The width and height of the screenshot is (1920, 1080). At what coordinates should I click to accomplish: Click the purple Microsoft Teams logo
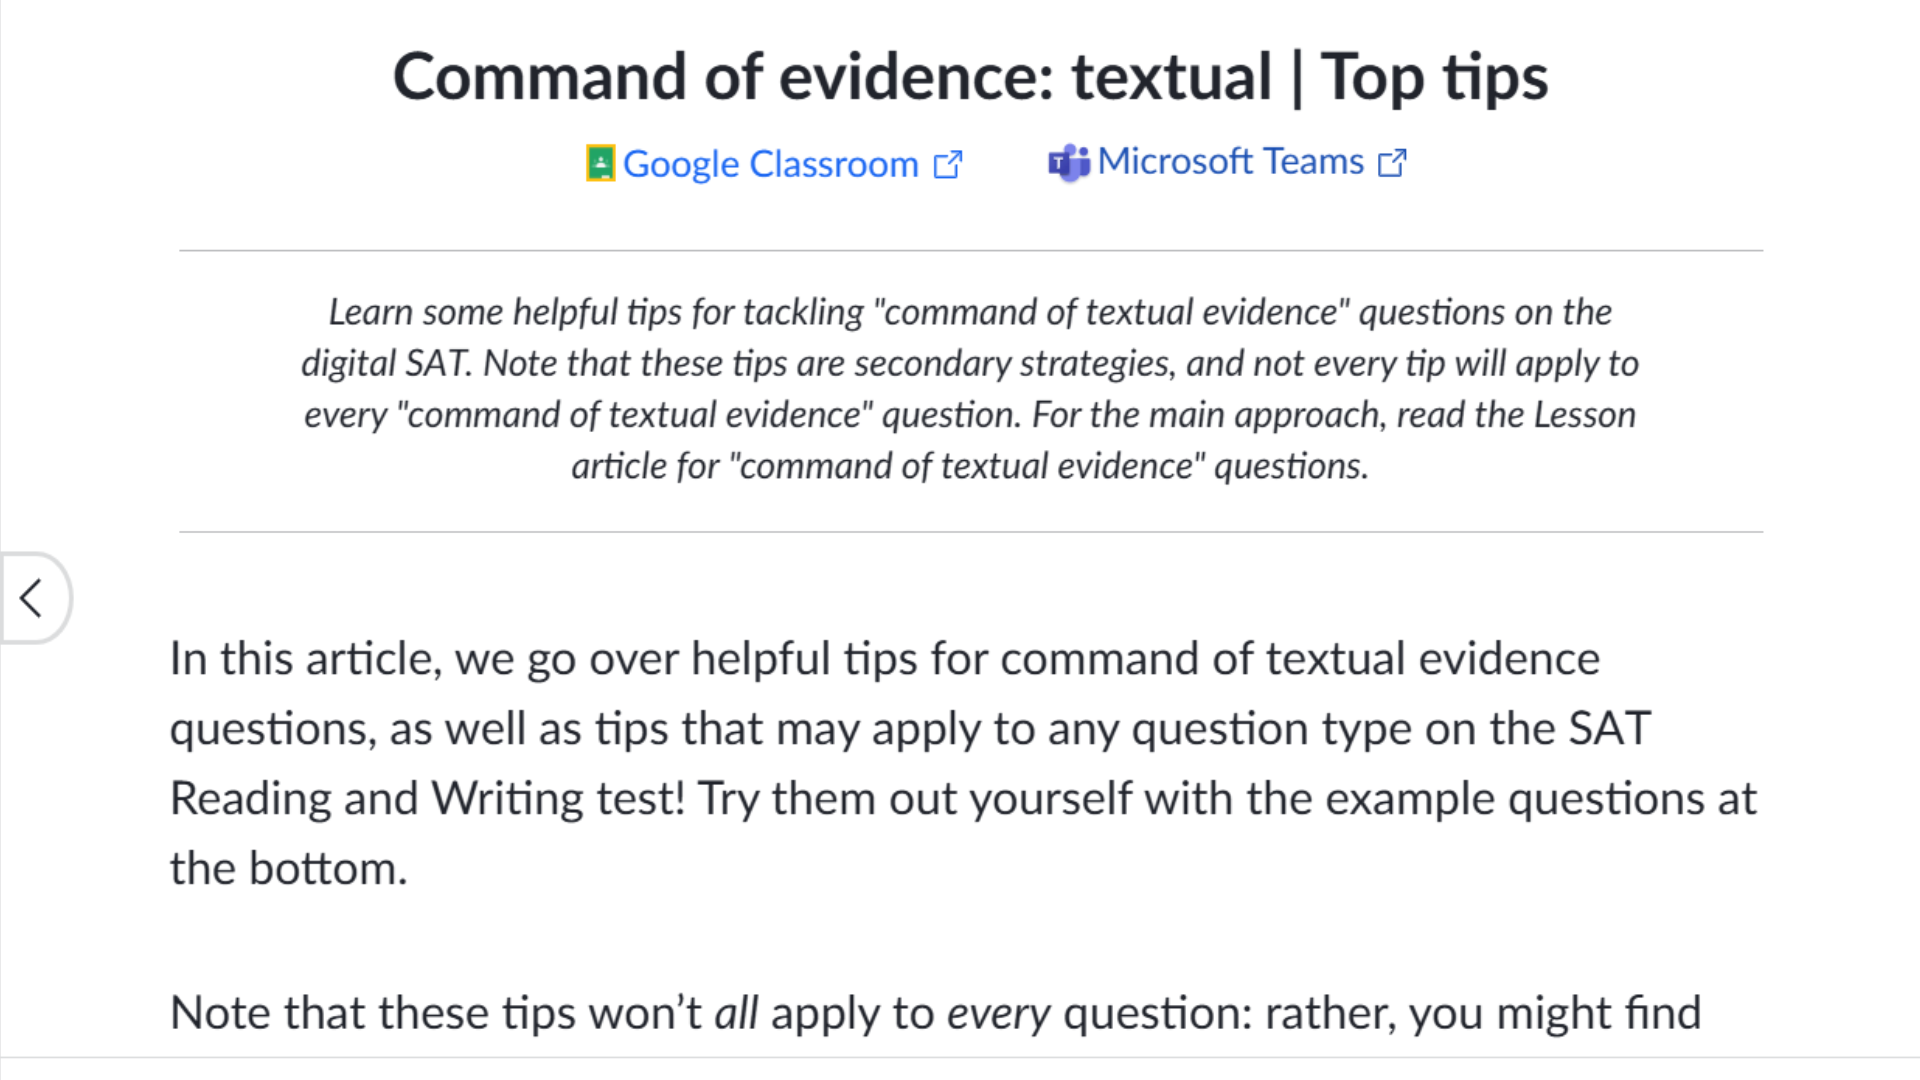(x=1068, y=163)
